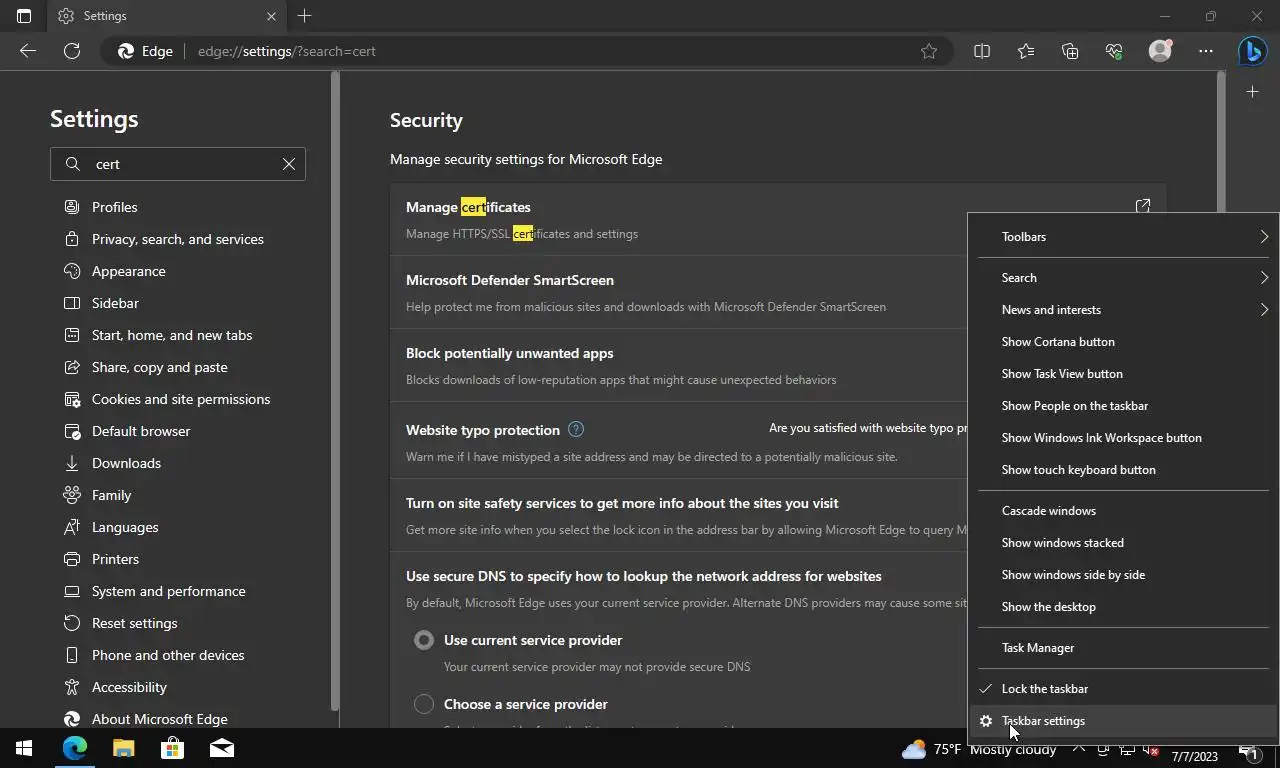Click the settings search field containing cert

(x=180, y=164)
